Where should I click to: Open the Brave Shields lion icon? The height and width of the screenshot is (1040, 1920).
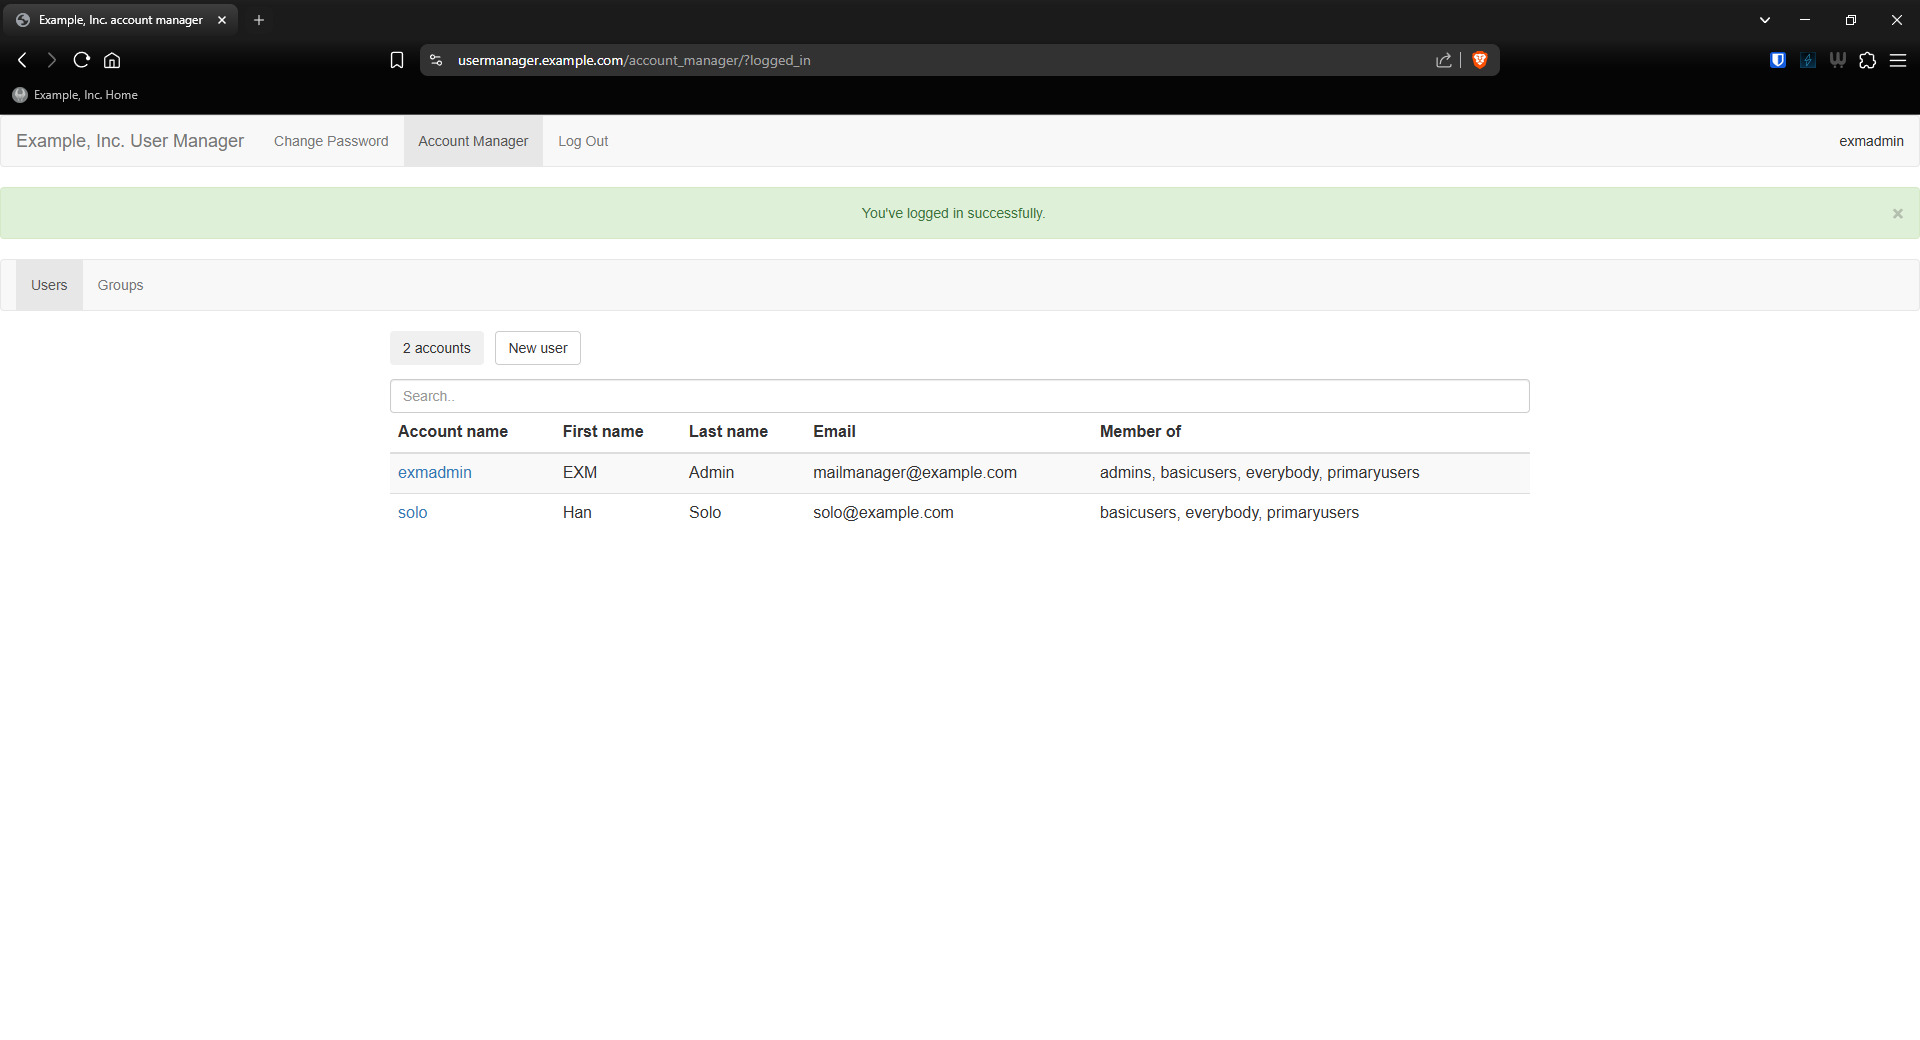(x=1480, y=60)
